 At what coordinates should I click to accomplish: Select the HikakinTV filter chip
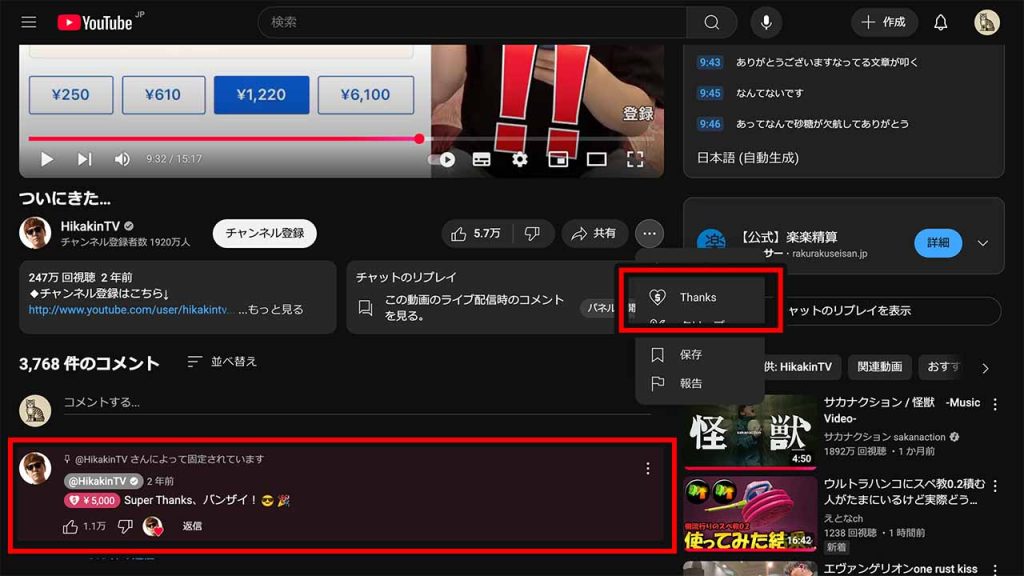pyautogui.click(x=801, y=367)
